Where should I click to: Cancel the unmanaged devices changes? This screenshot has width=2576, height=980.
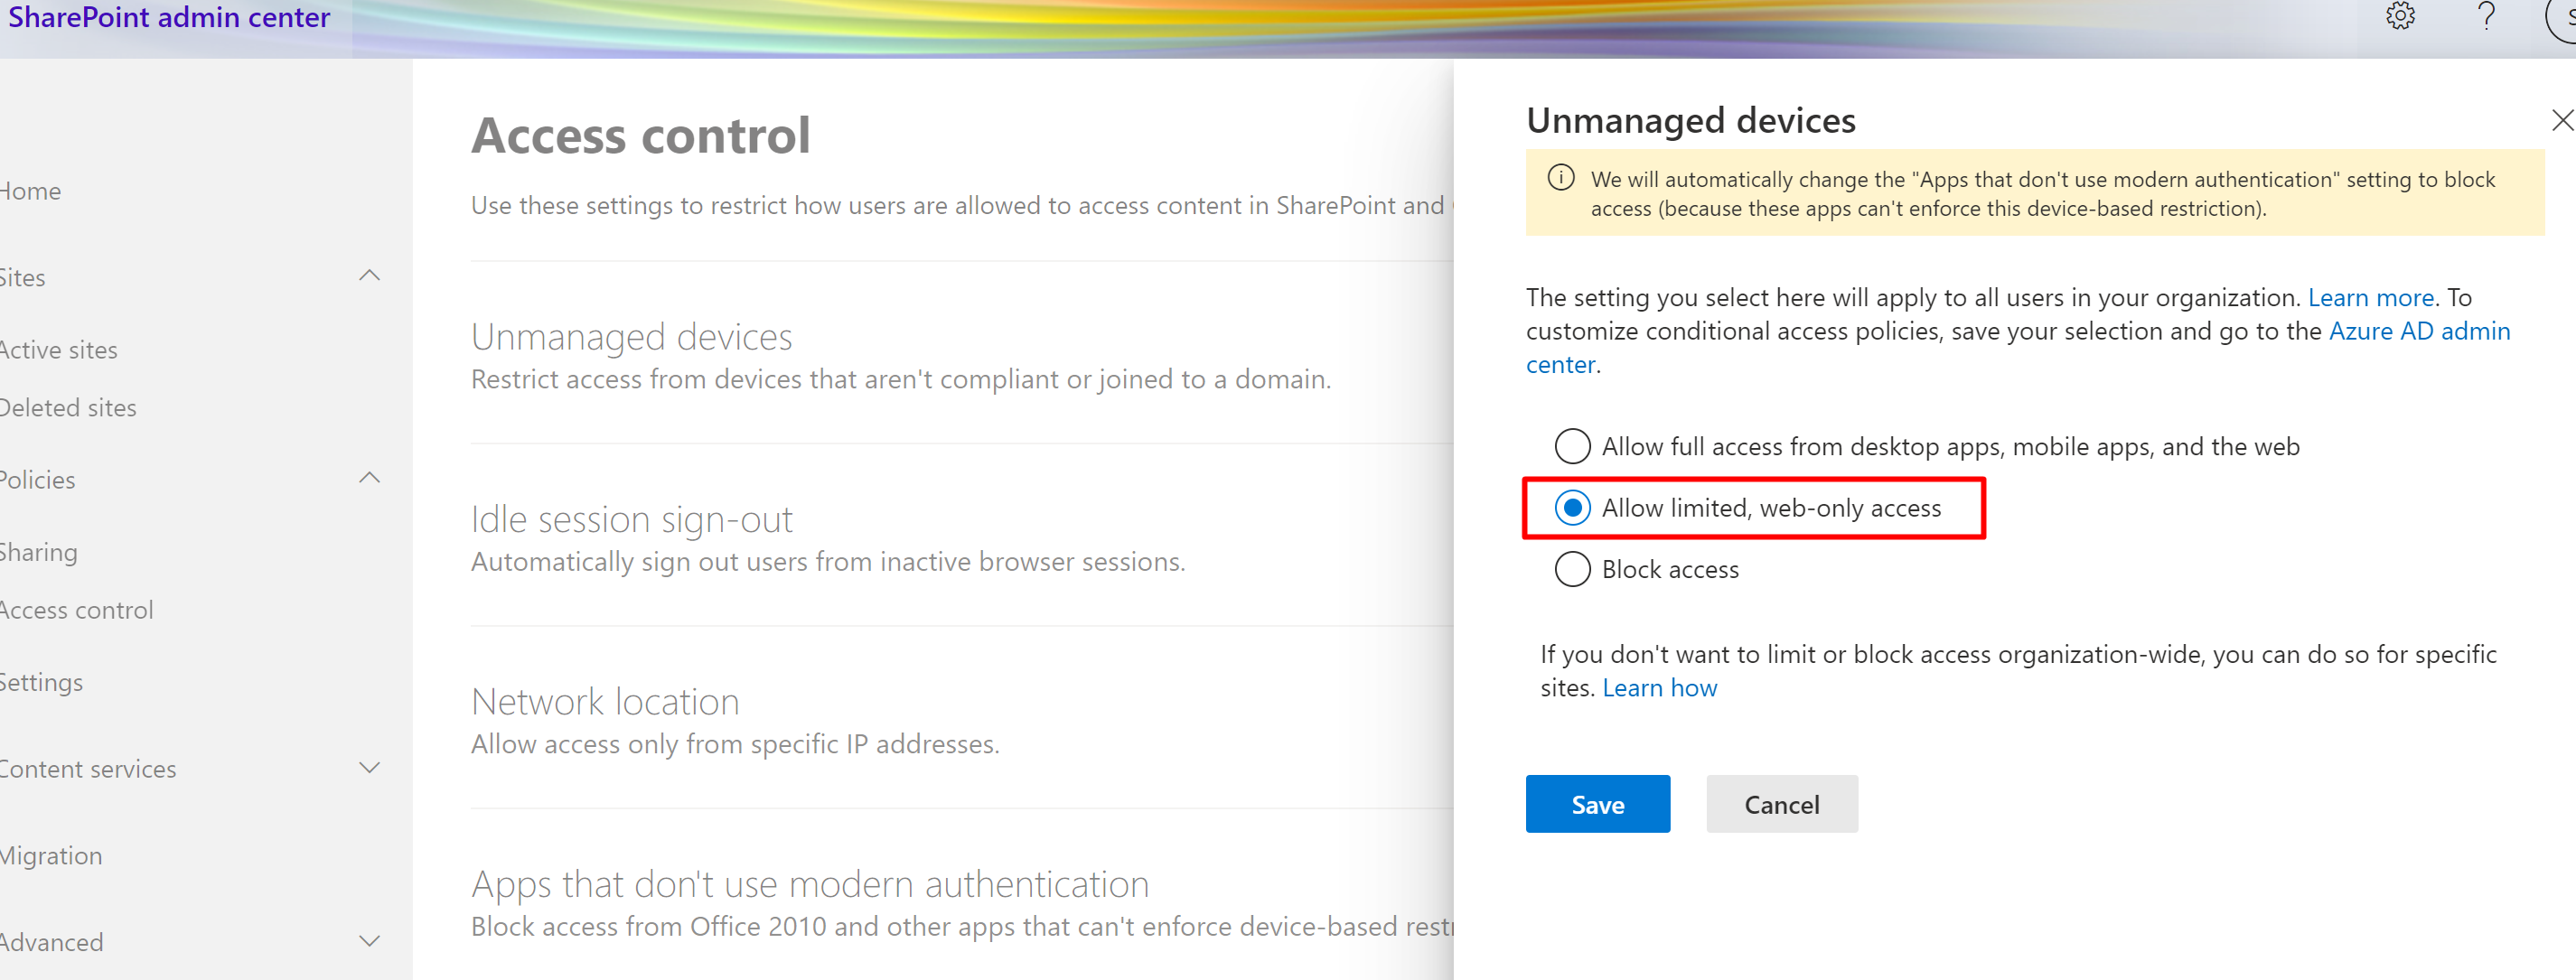(1781, 804)
